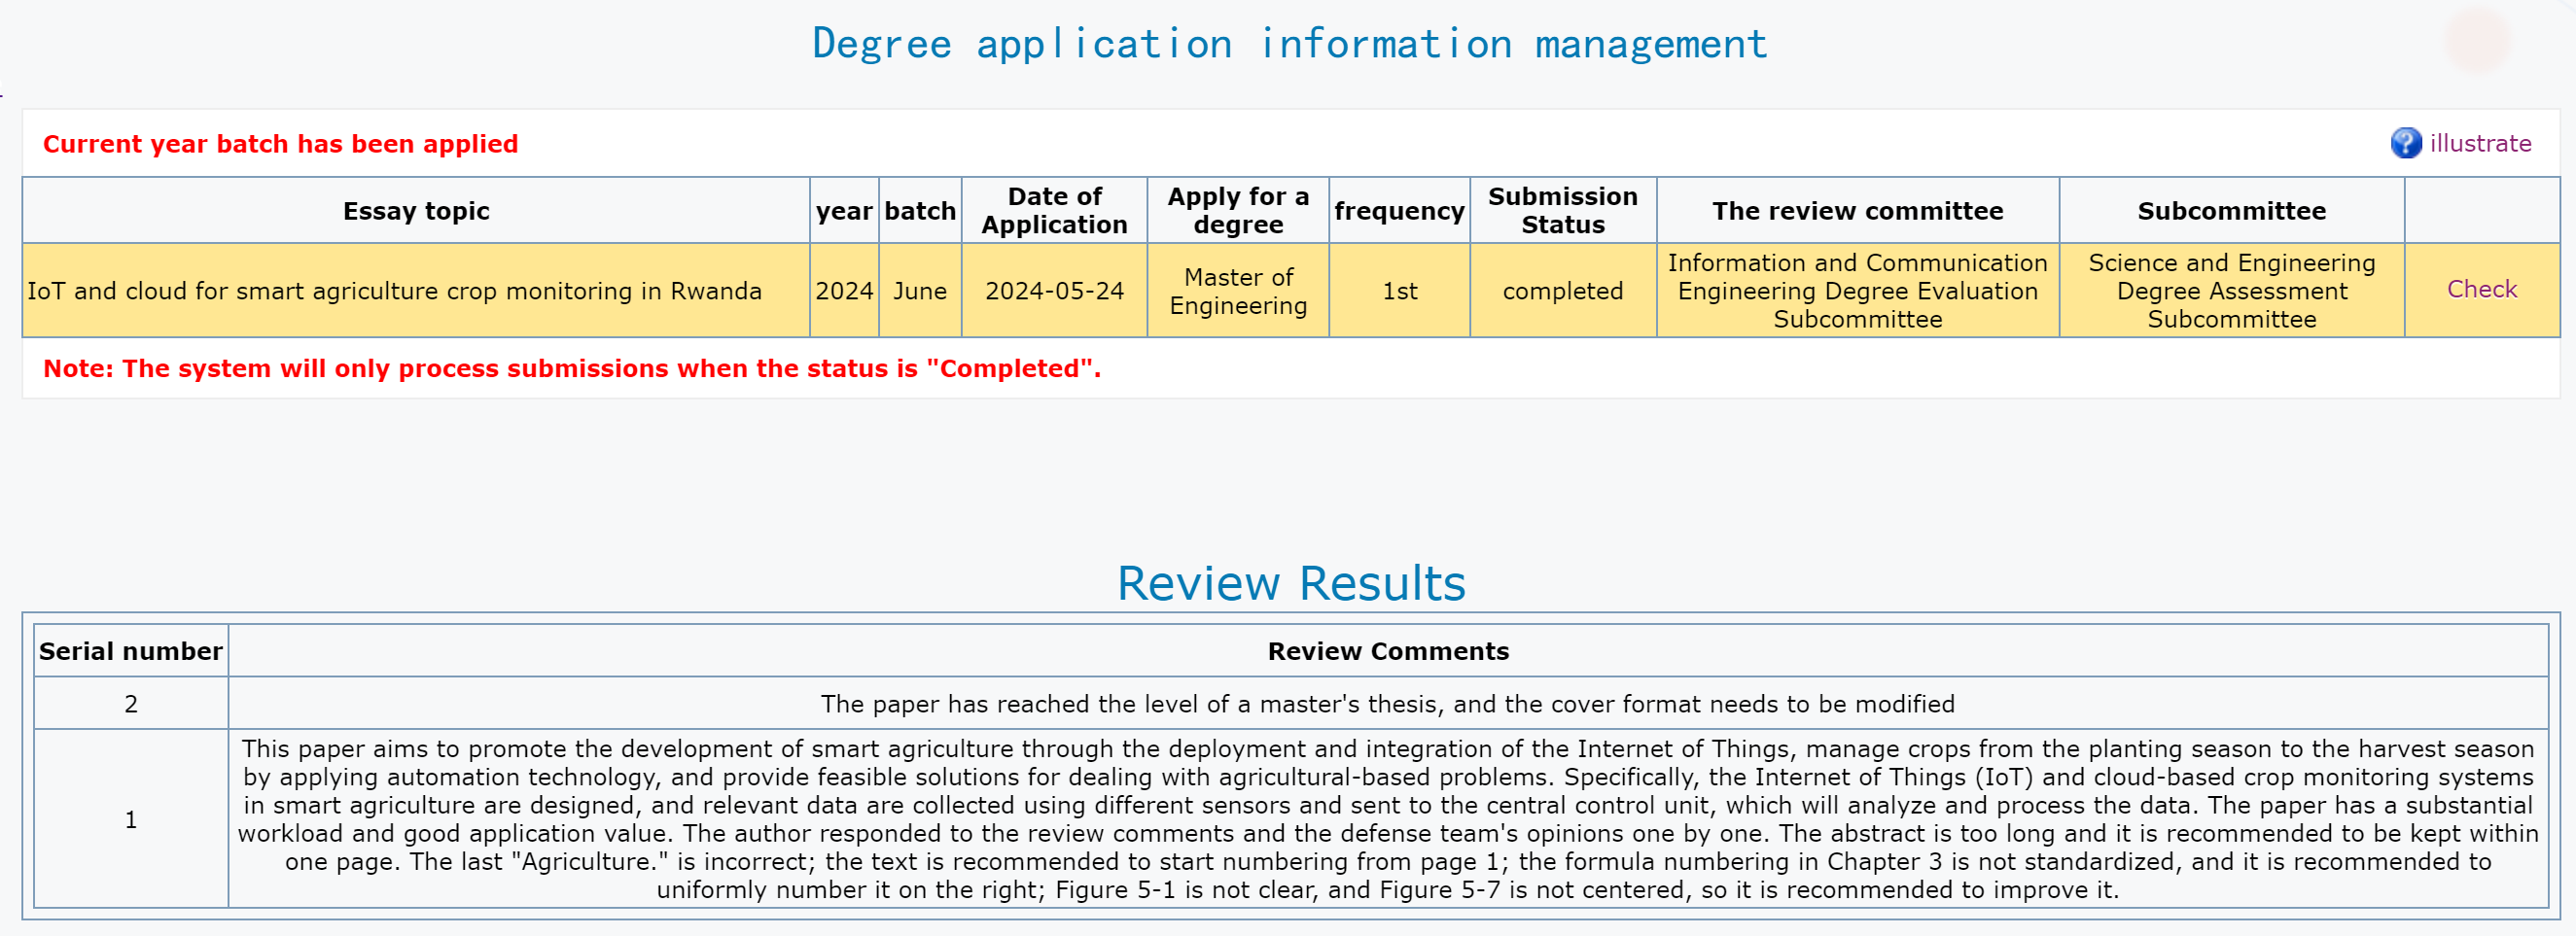2576x936 pixels.
Task: Click the Apply for a degree header
Action: [x=1238, y=211]
